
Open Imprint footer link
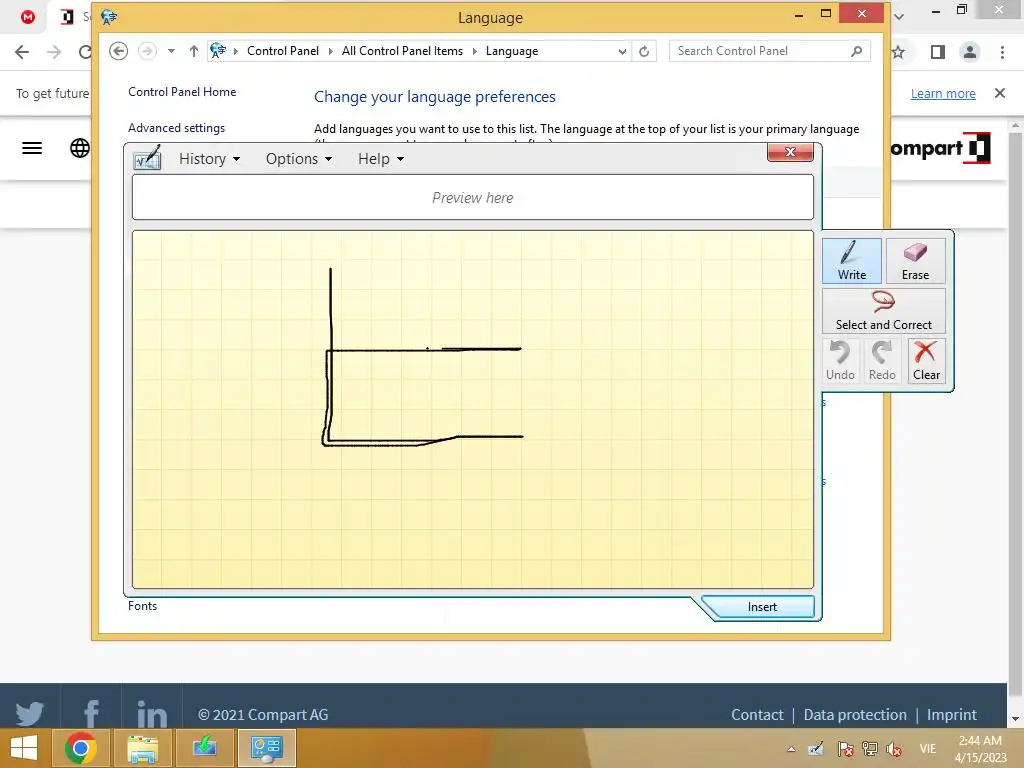point(952,714)
